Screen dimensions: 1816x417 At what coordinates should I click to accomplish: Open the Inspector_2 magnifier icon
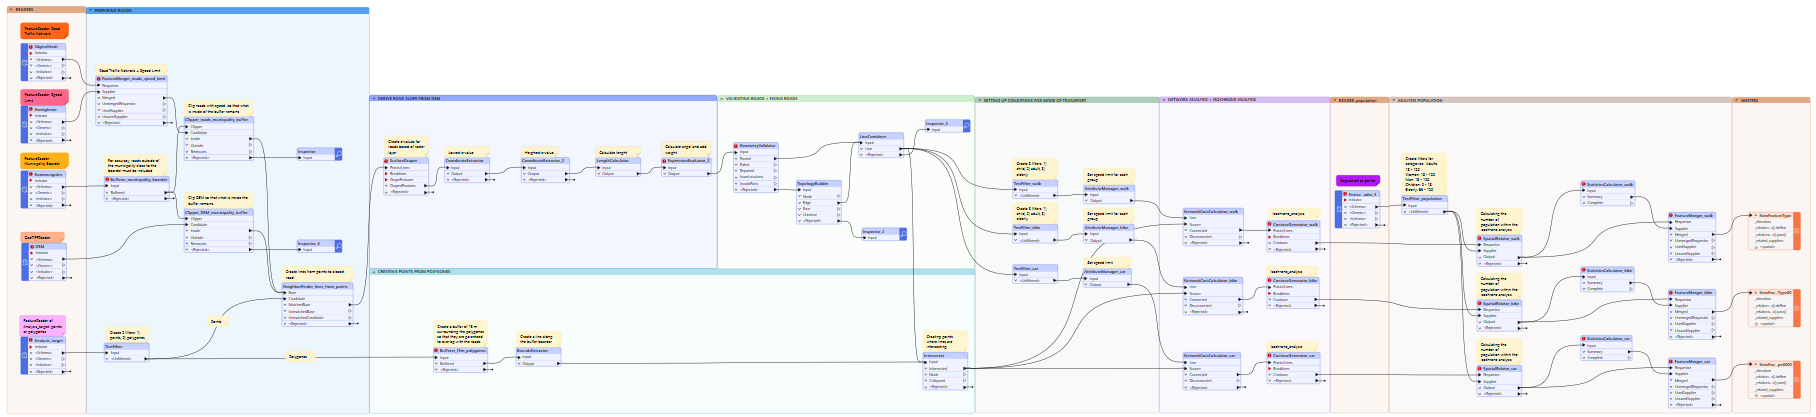903,234
